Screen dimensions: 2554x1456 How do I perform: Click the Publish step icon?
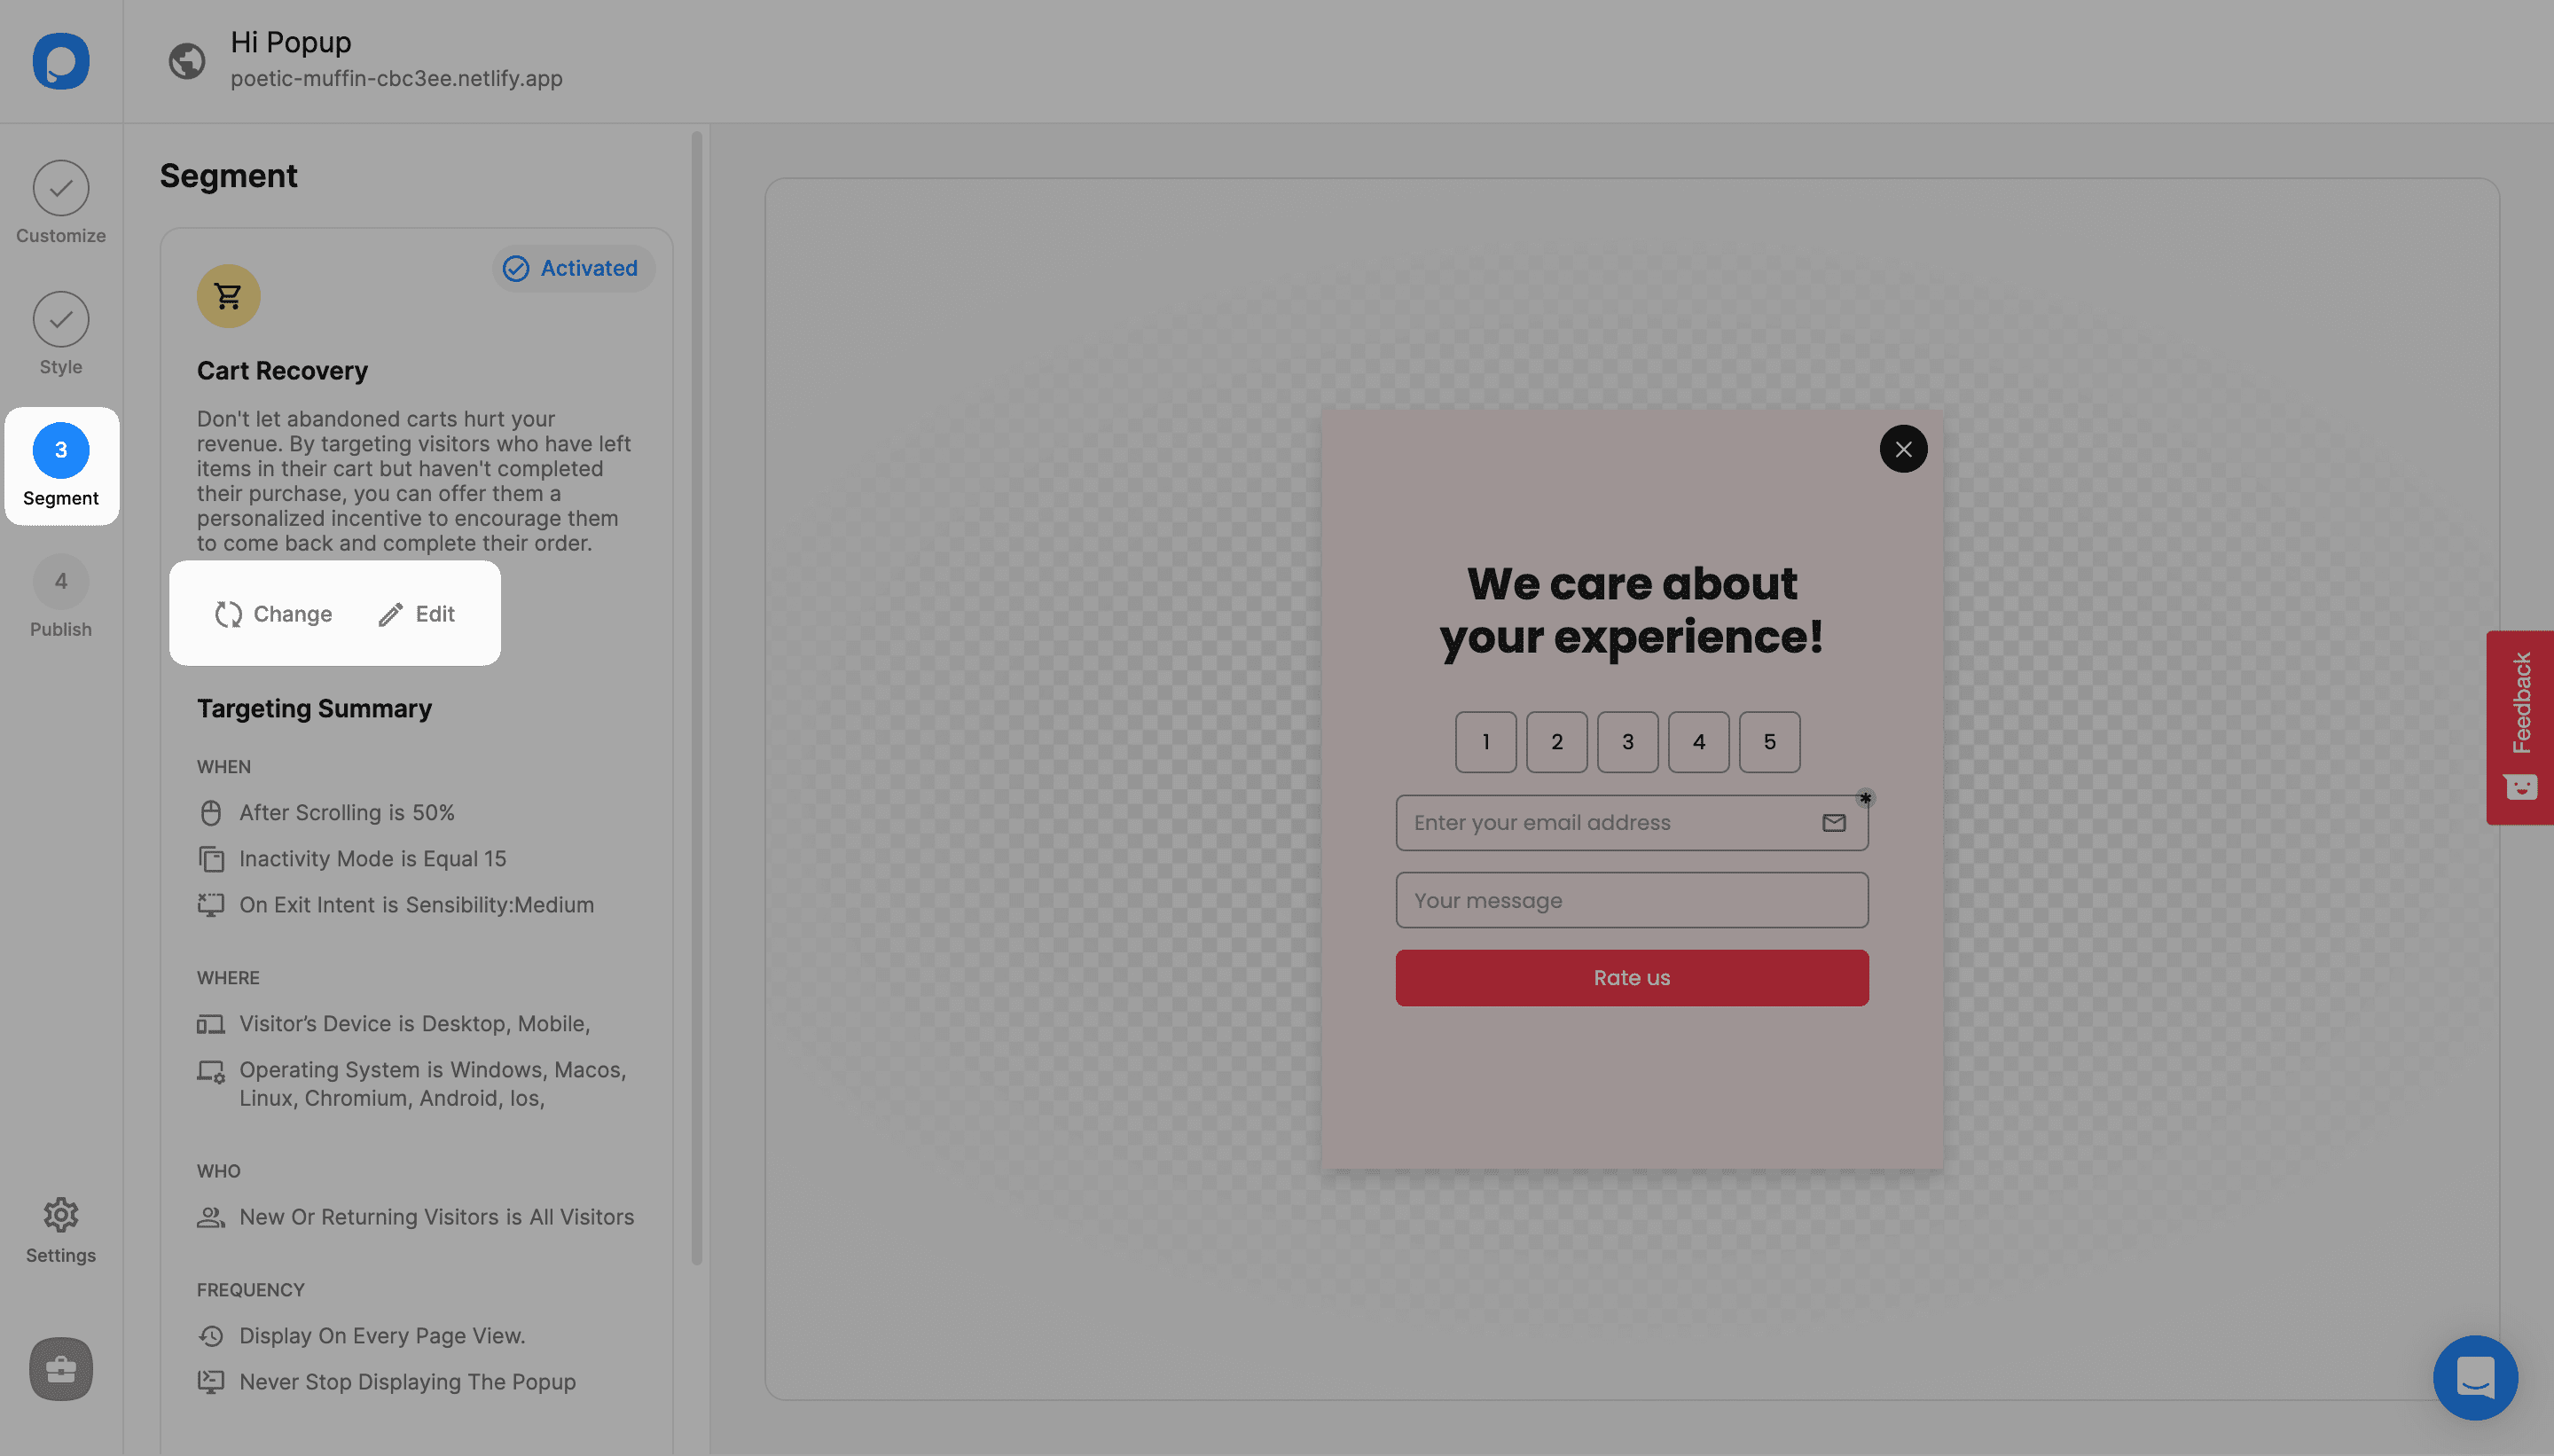[61, 583]
